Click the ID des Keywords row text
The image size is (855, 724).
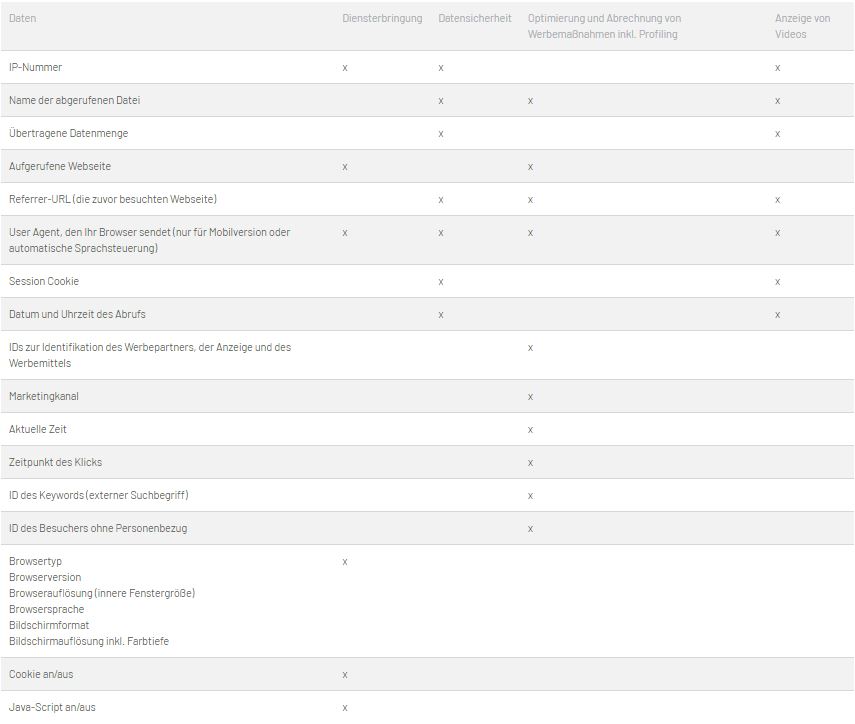99,495
